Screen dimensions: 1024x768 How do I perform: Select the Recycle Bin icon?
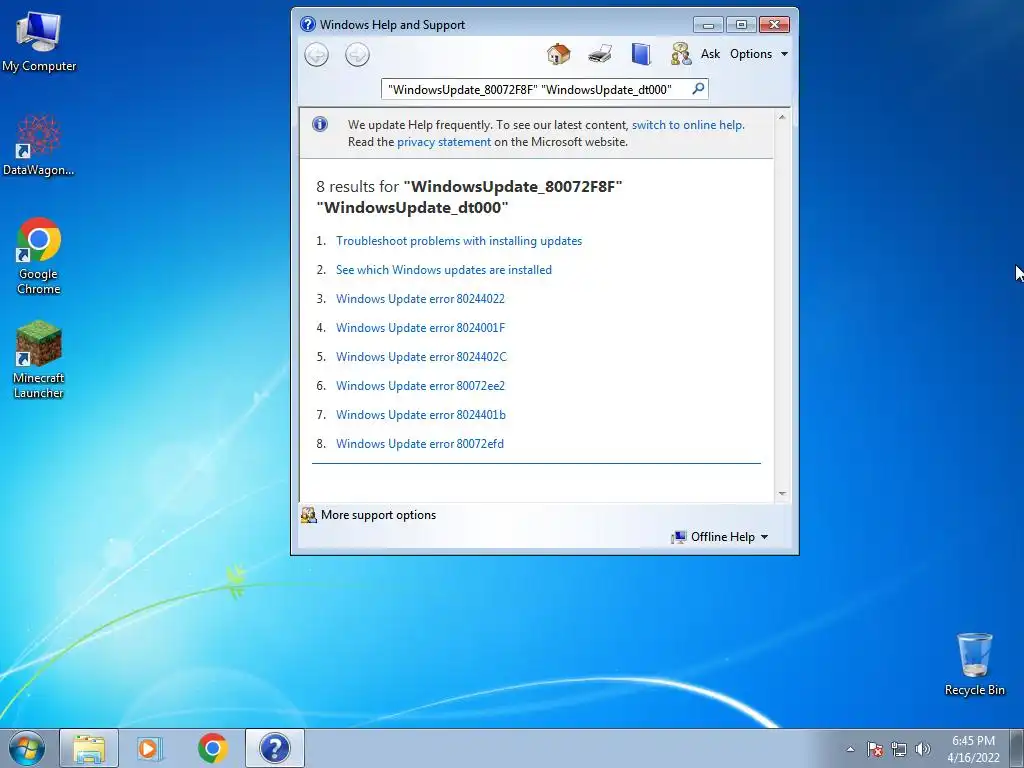pyautogui.click(x=974, y=664)
